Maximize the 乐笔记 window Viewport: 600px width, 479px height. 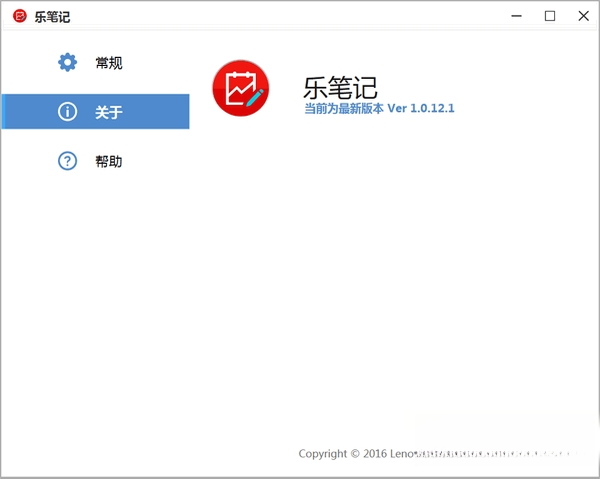click(550, 16)
